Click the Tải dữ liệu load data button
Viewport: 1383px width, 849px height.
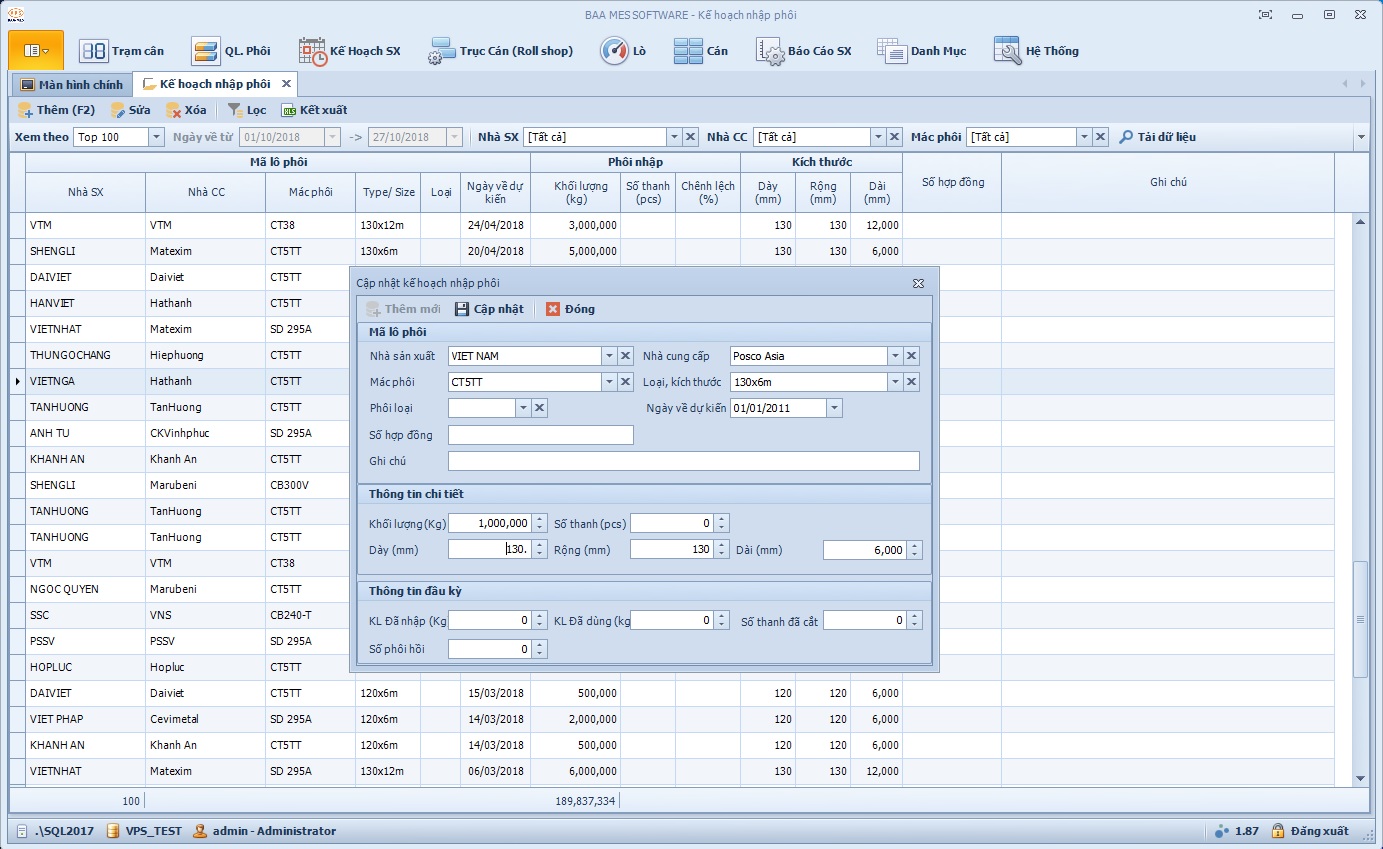click(1157, 137)
